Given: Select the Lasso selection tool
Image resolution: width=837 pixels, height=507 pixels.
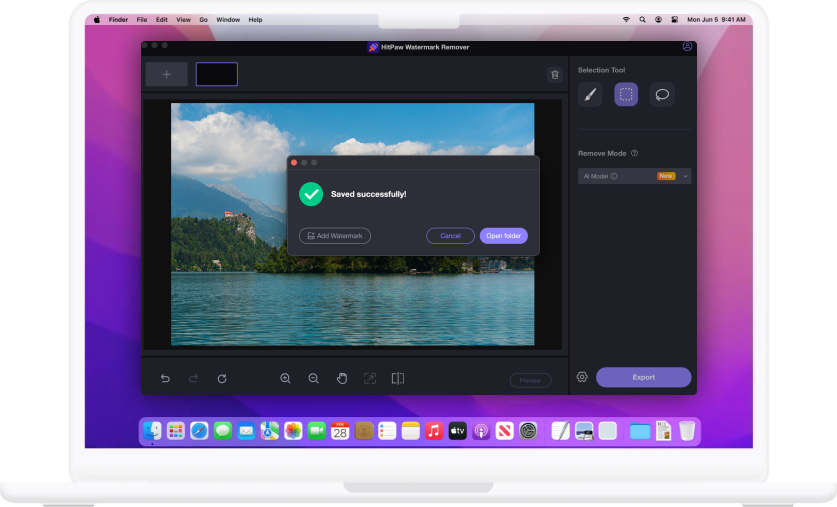Looking at the screenshot, I should [661, 95].
